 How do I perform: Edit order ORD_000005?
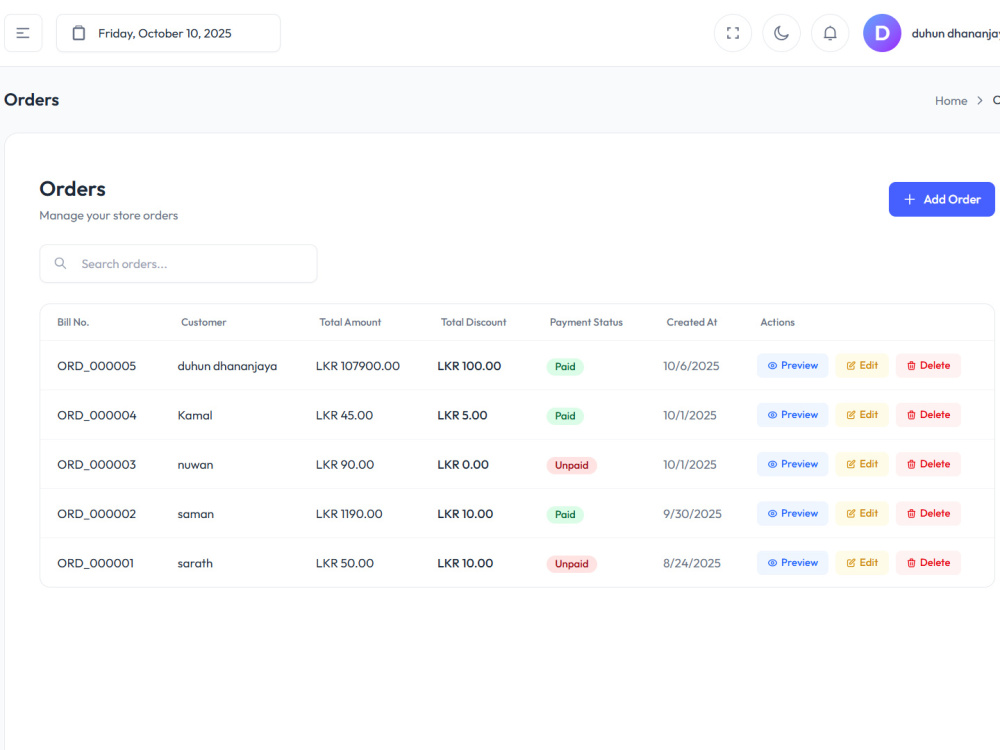(x=862, y=365)
